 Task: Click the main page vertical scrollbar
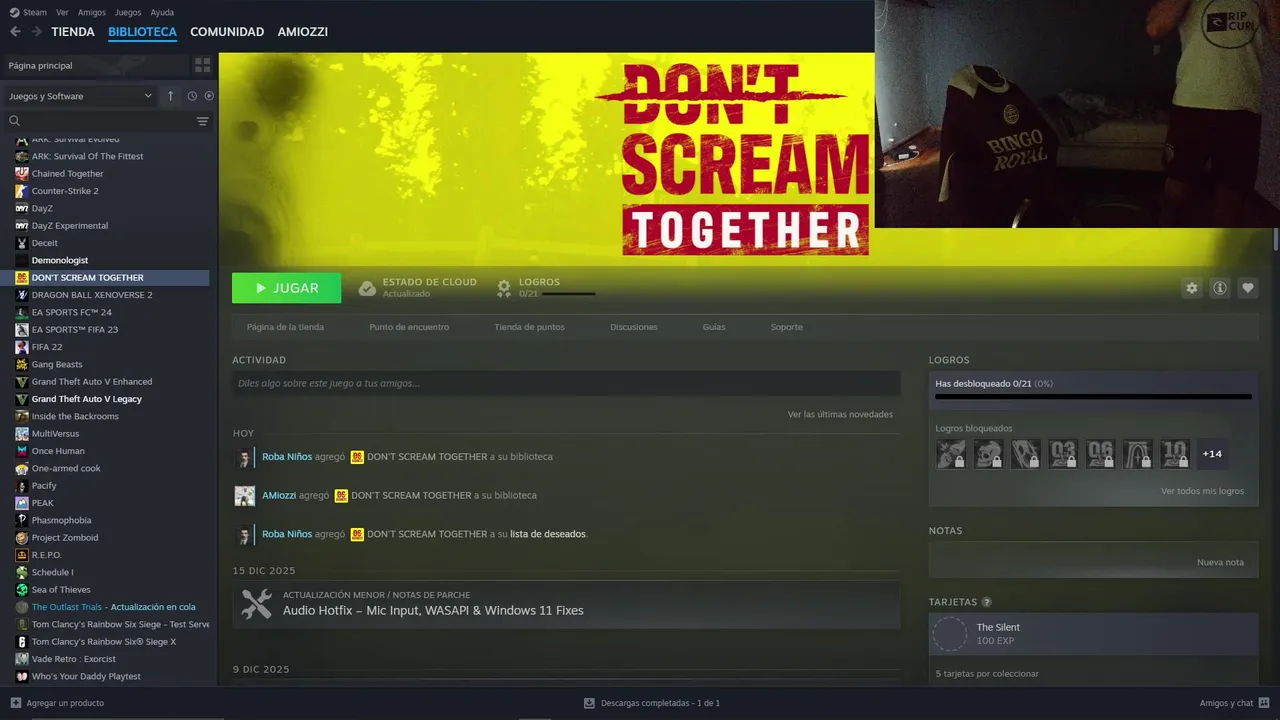(x=1275, y=240)
